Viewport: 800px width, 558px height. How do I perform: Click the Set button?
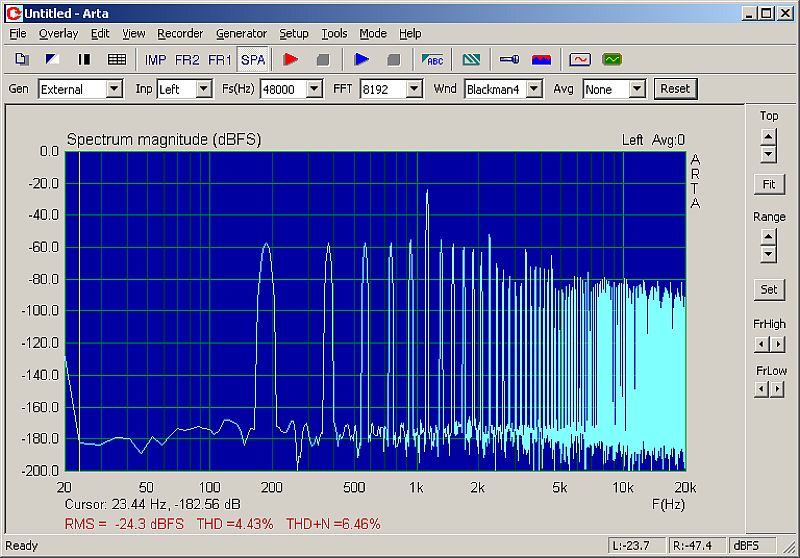pyautogui.click(x=769, y=290)
